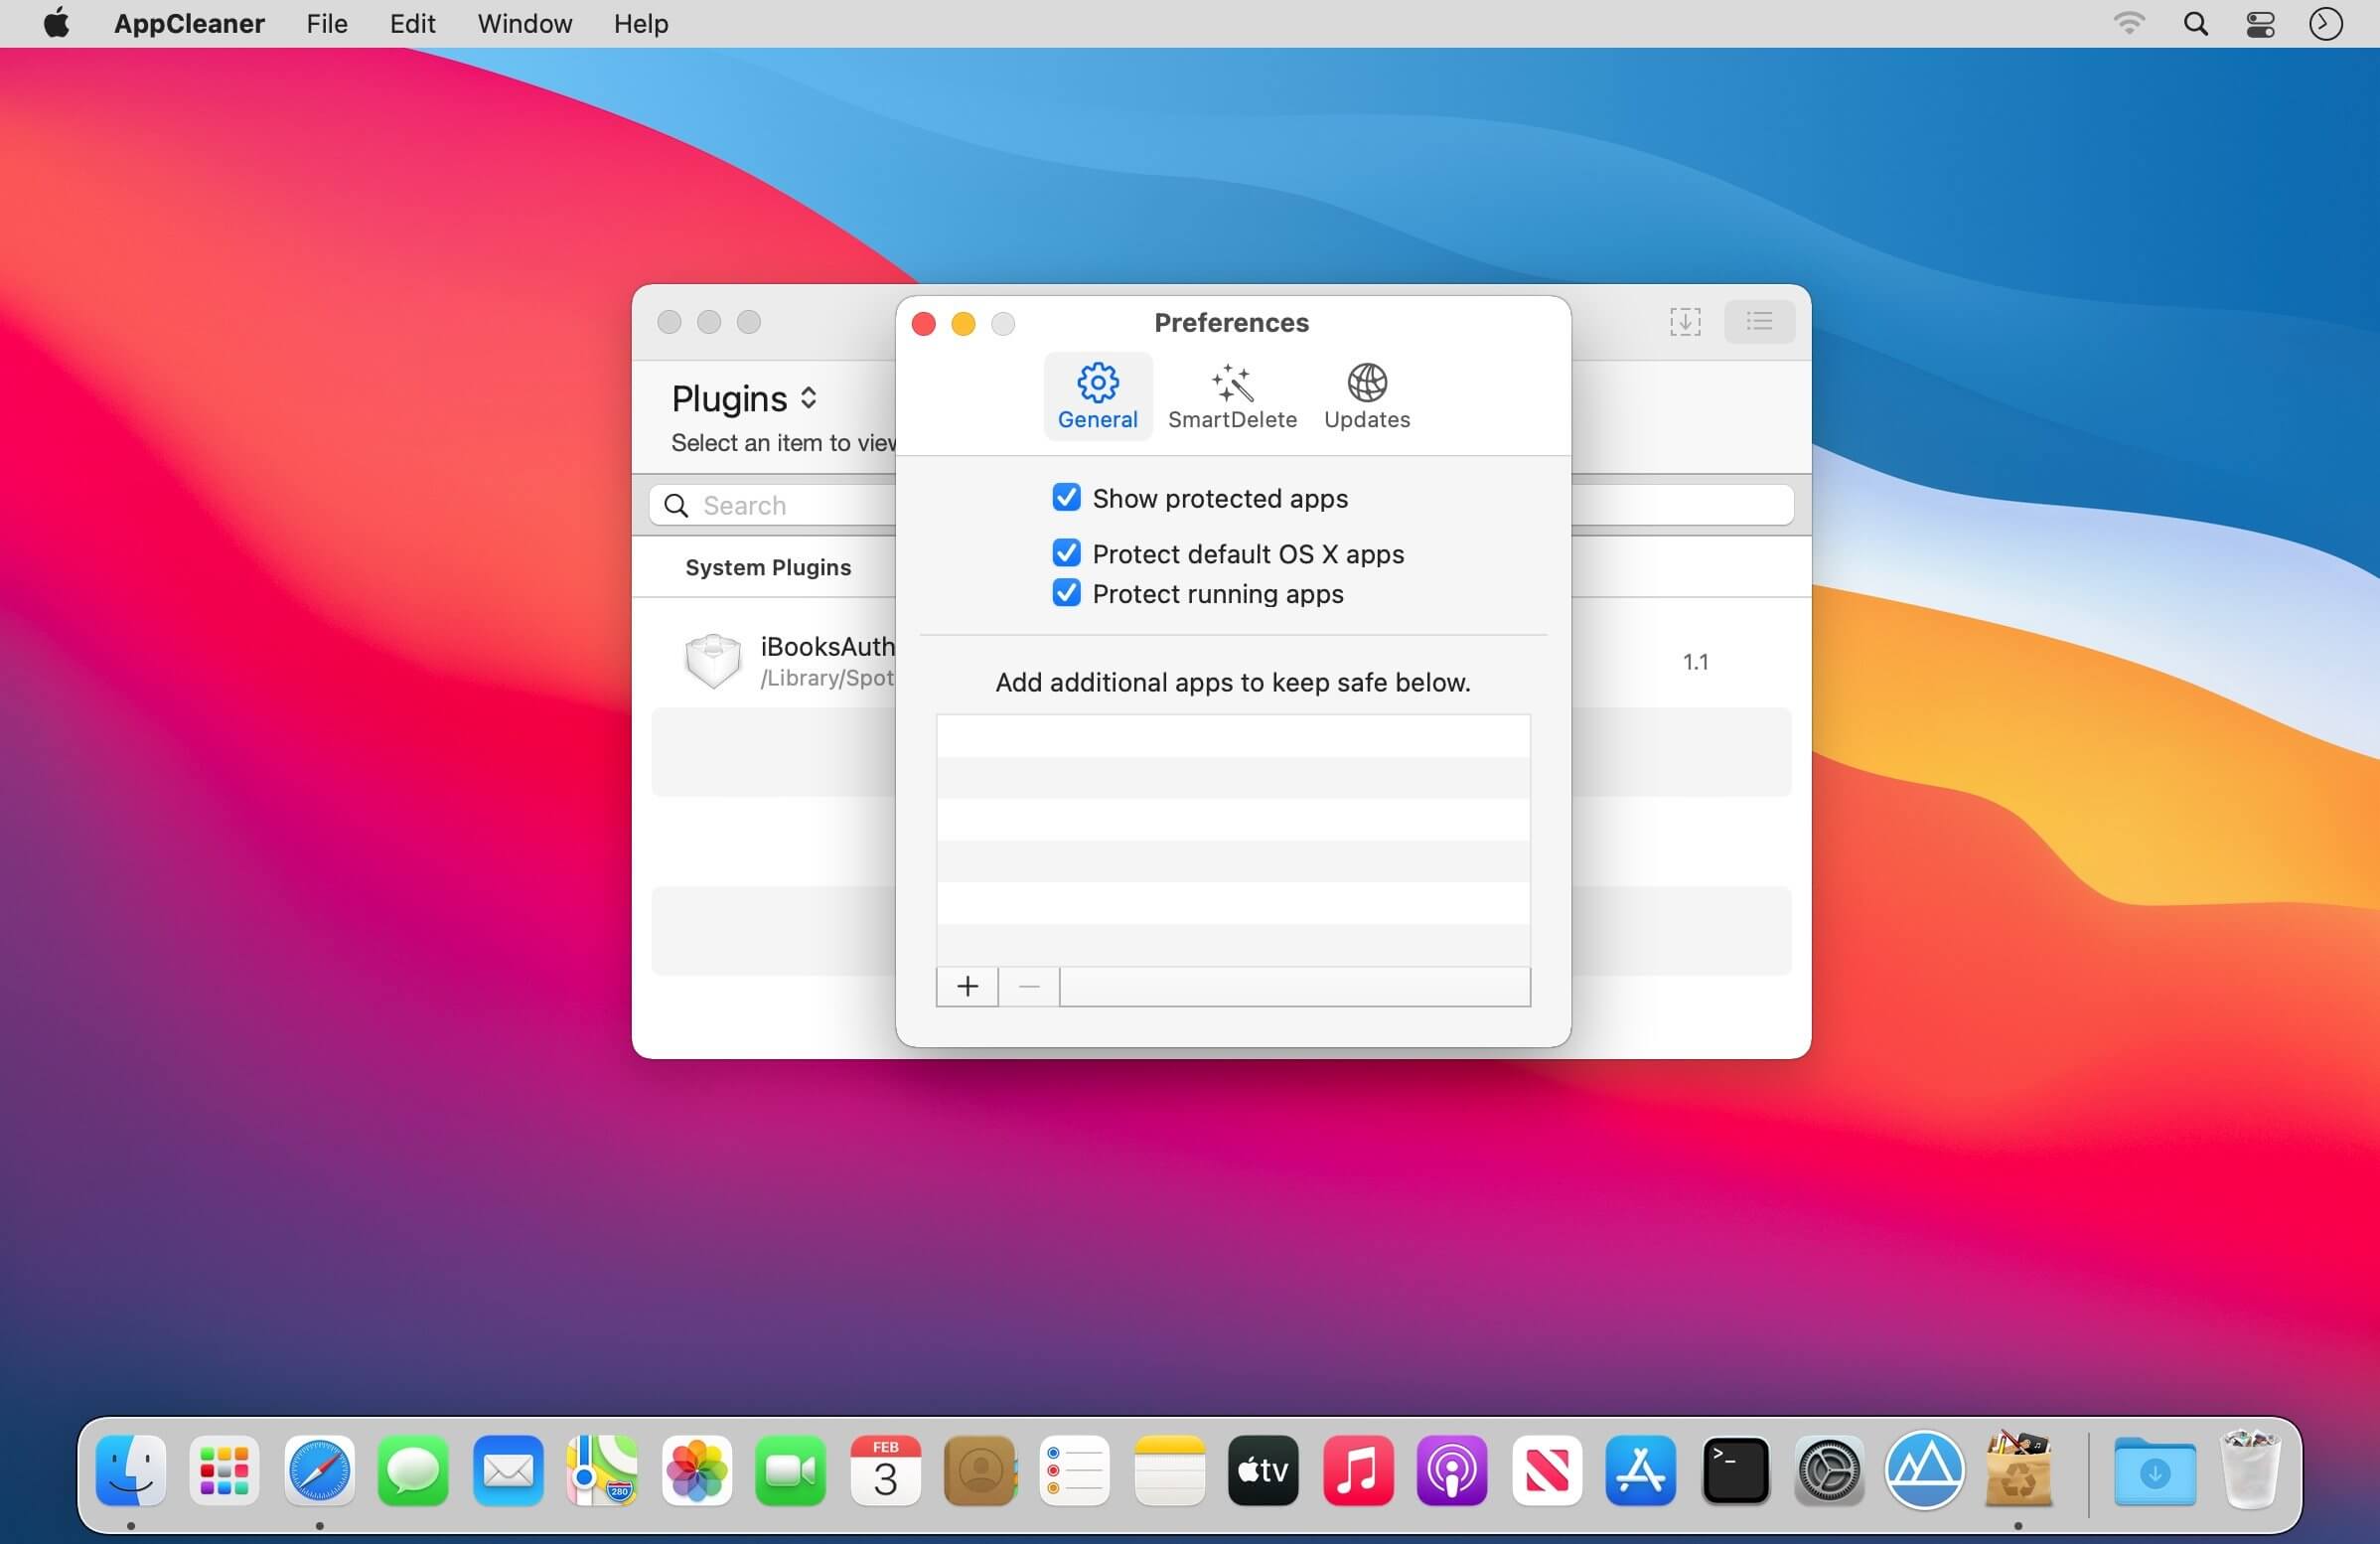2380x1544 pixels.
Task: Remove app from protected list with minus button
Action: (x=1027, y=986)
